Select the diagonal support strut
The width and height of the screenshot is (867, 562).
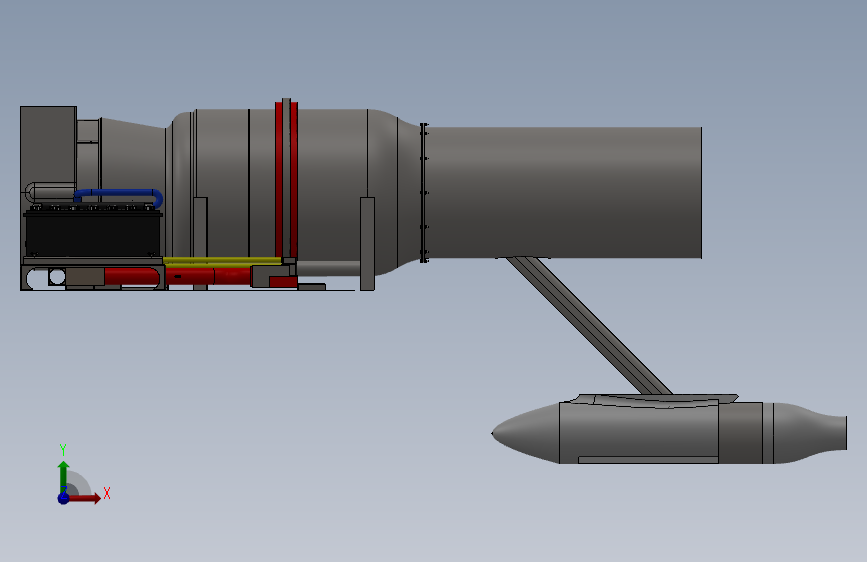click(x=589, y=326)
